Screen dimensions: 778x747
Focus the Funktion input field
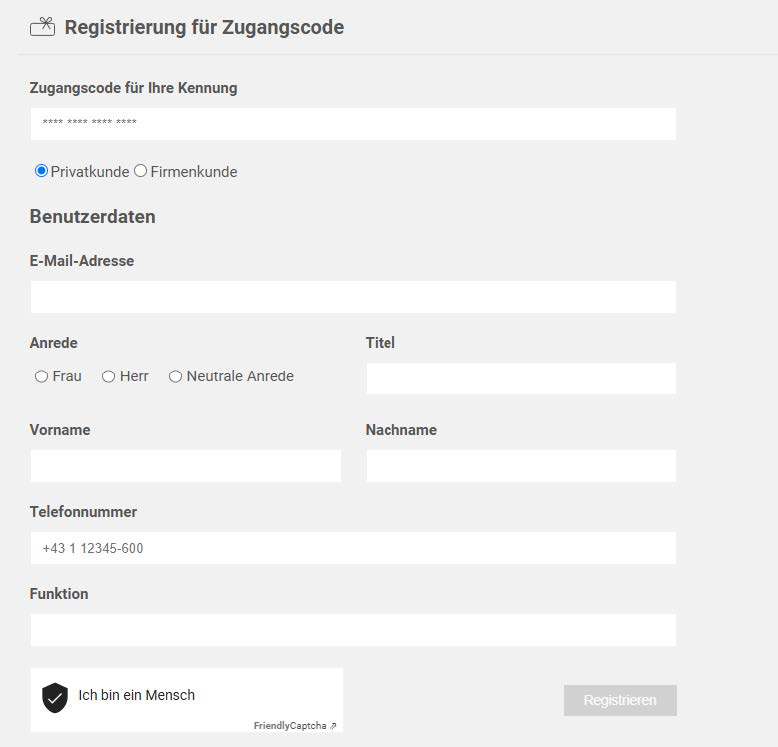353,630
